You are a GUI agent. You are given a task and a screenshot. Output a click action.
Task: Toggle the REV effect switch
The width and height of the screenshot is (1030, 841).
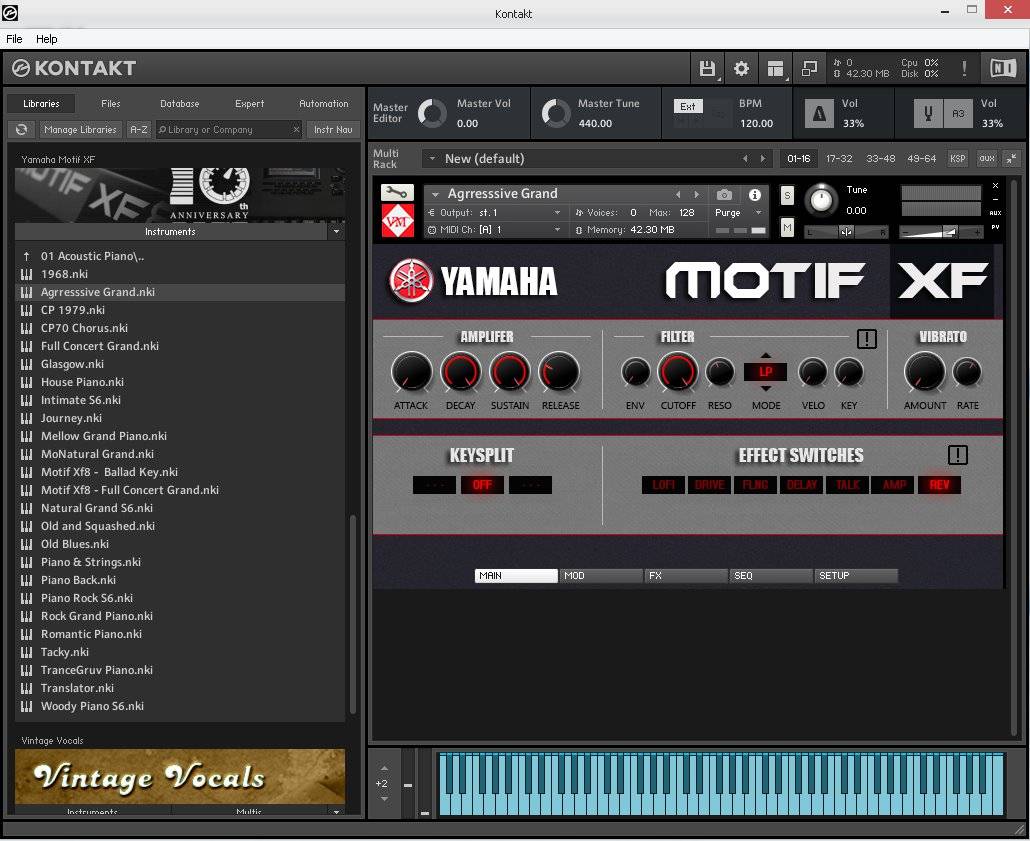click(939, 485)
